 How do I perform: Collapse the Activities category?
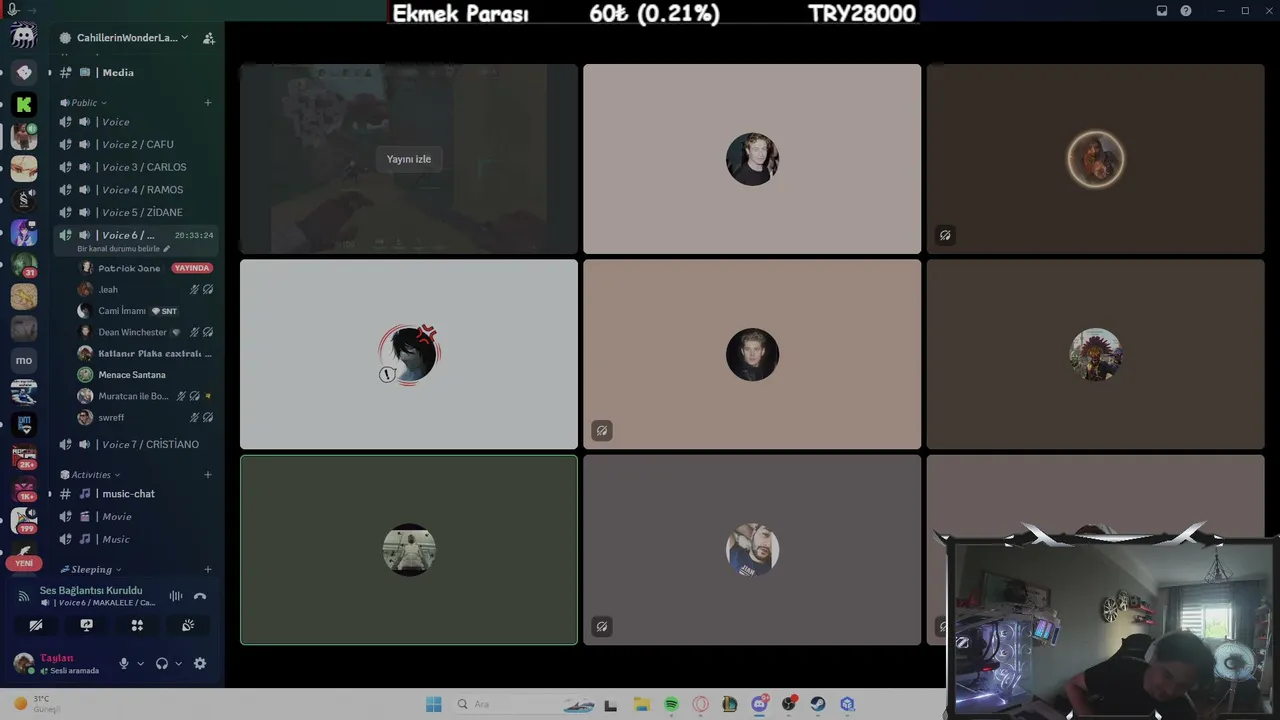tap(90, 474)
